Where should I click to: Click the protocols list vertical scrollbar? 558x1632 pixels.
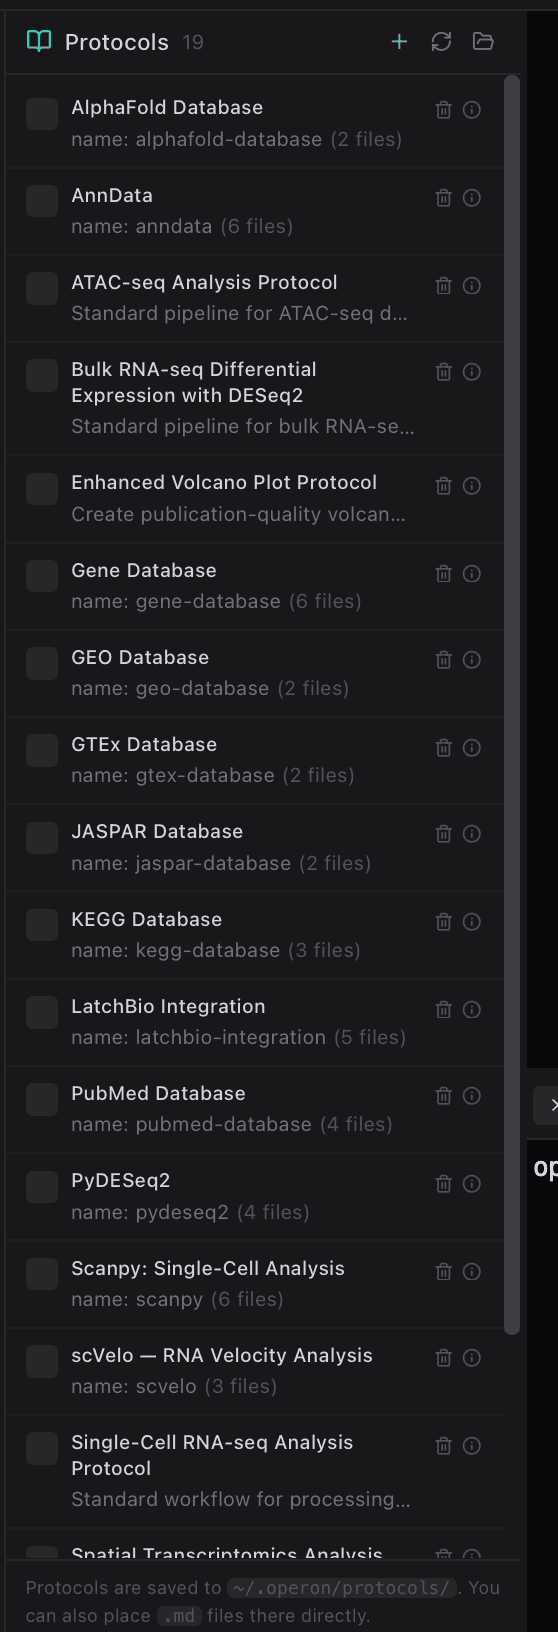[512, 705]
